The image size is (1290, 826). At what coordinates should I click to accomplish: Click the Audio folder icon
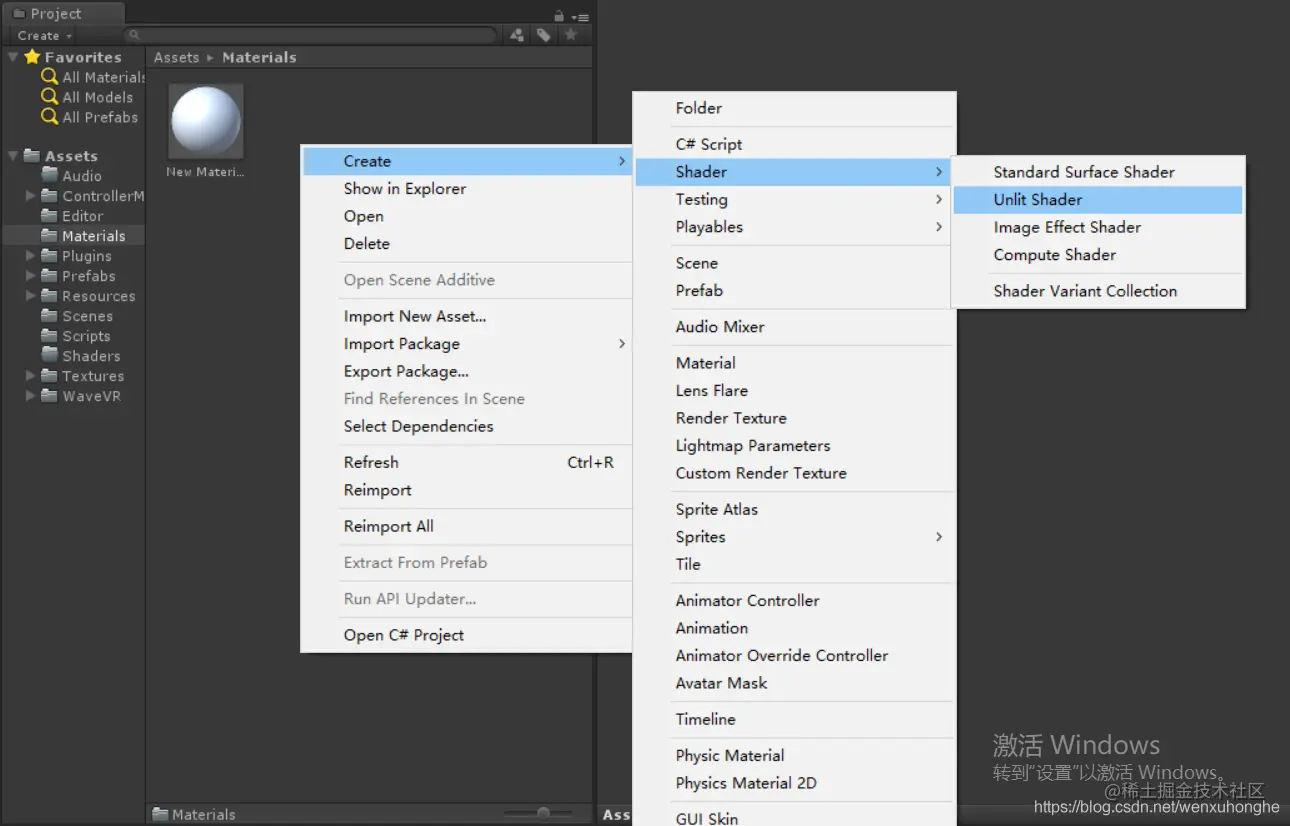coord(49,175)
